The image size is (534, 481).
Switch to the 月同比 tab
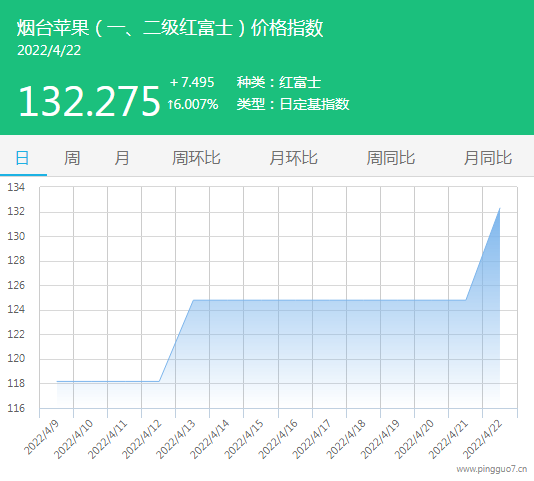[x=488, y=158]
